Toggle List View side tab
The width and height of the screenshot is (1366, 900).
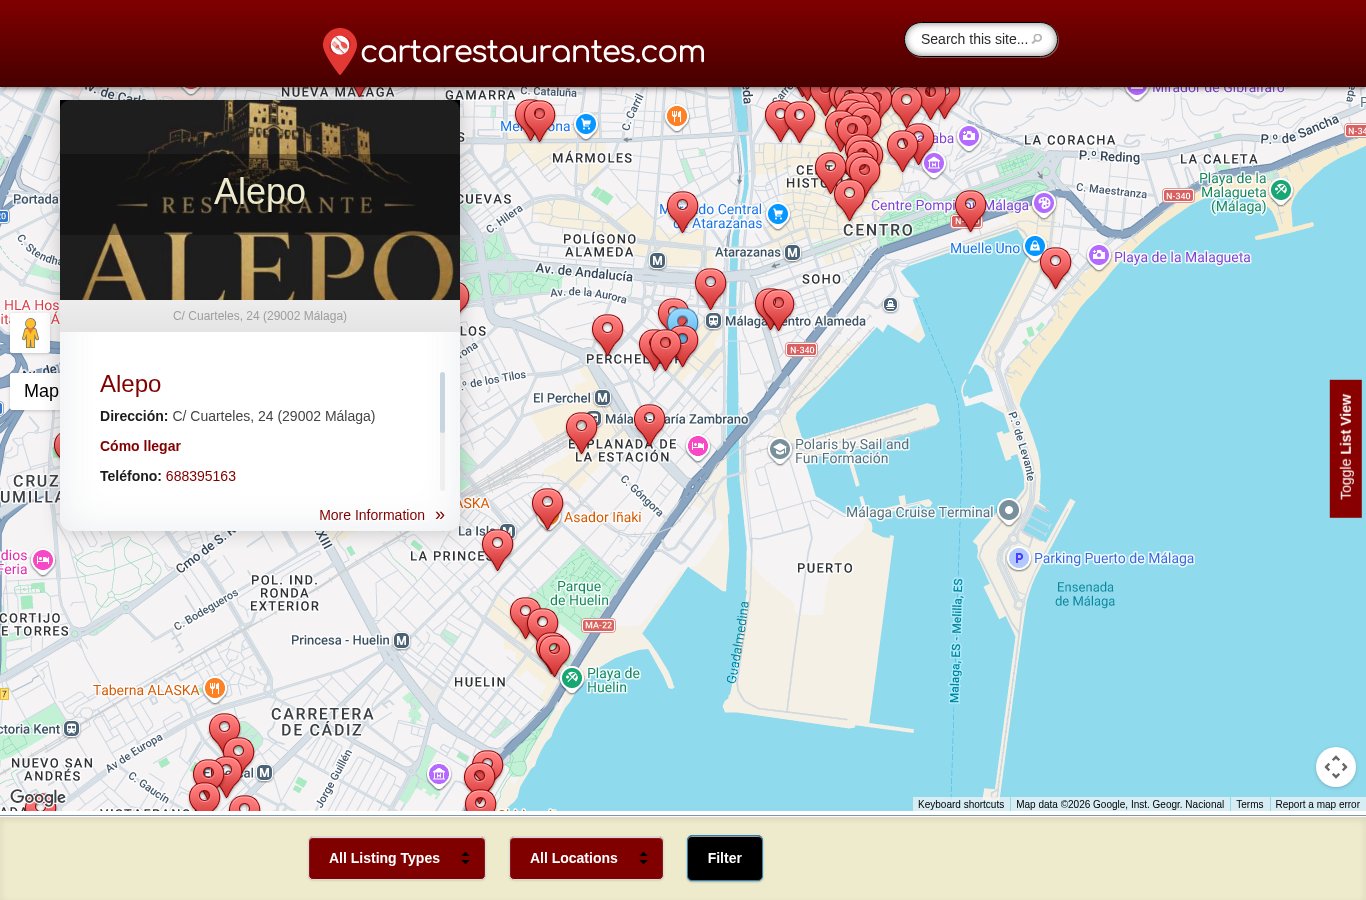1346,448
